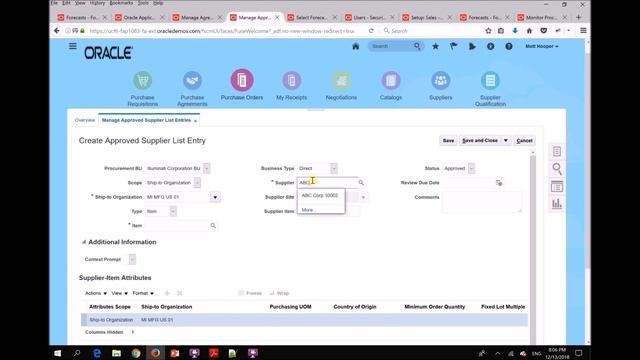The width and height of the screenshot is (640, 360).
Task: Click Wrap in table toolbar
Action: tap(280, 293)
